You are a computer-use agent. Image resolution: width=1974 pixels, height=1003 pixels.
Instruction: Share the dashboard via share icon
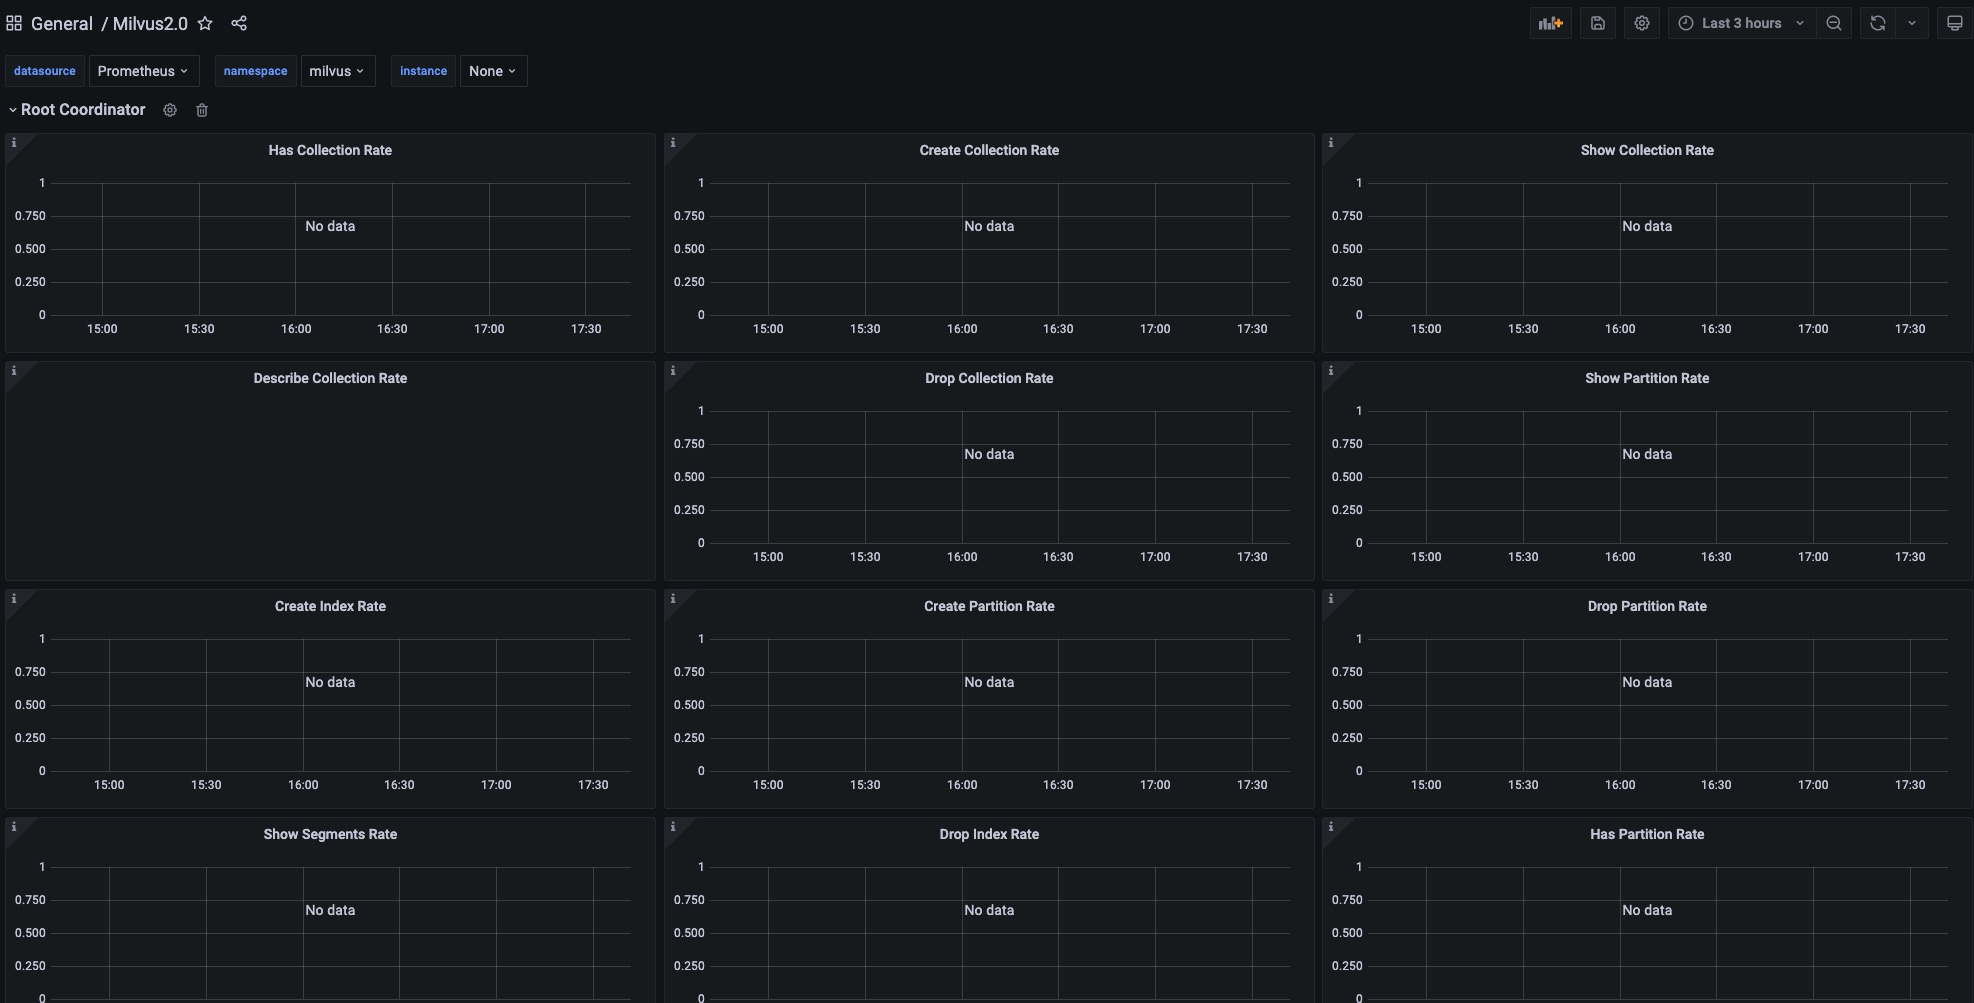[239, 23]
